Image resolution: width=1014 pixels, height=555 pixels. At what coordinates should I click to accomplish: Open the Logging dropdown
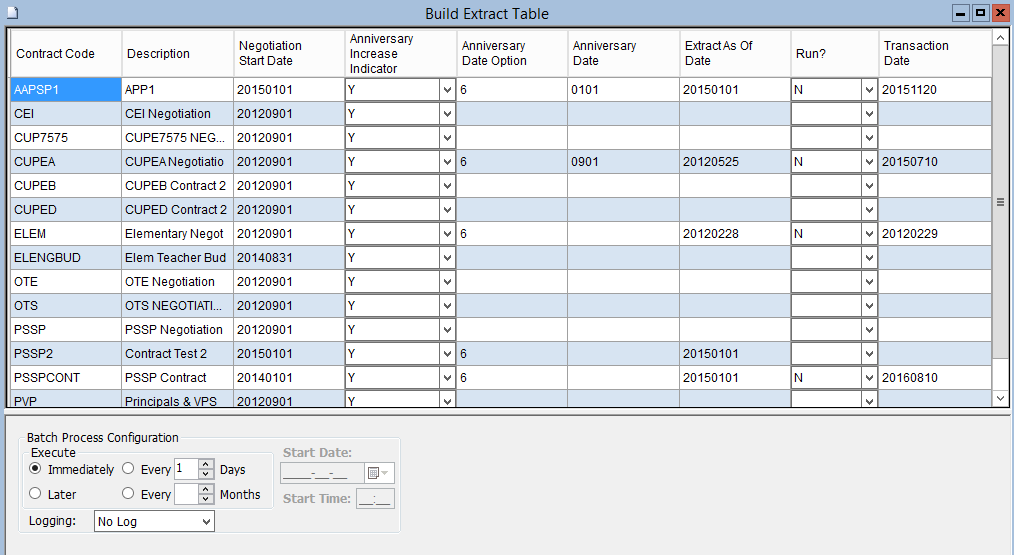click(206, 522)
